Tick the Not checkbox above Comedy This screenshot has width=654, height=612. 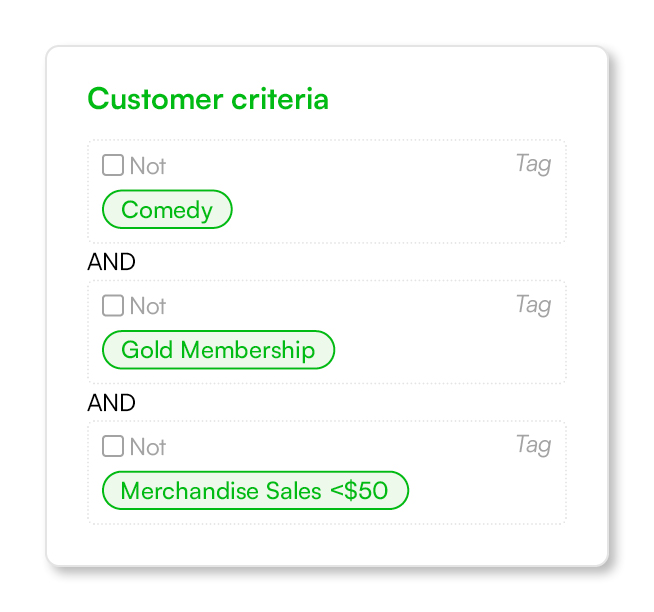pyautogui.click(x=113, y=165)
